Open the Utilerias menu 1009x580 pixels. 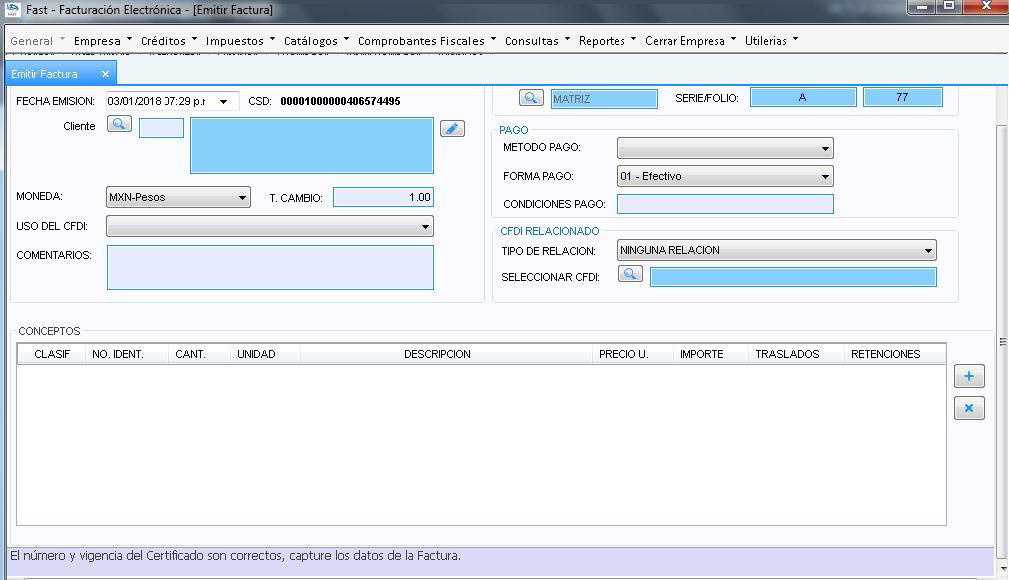point(771,41)
